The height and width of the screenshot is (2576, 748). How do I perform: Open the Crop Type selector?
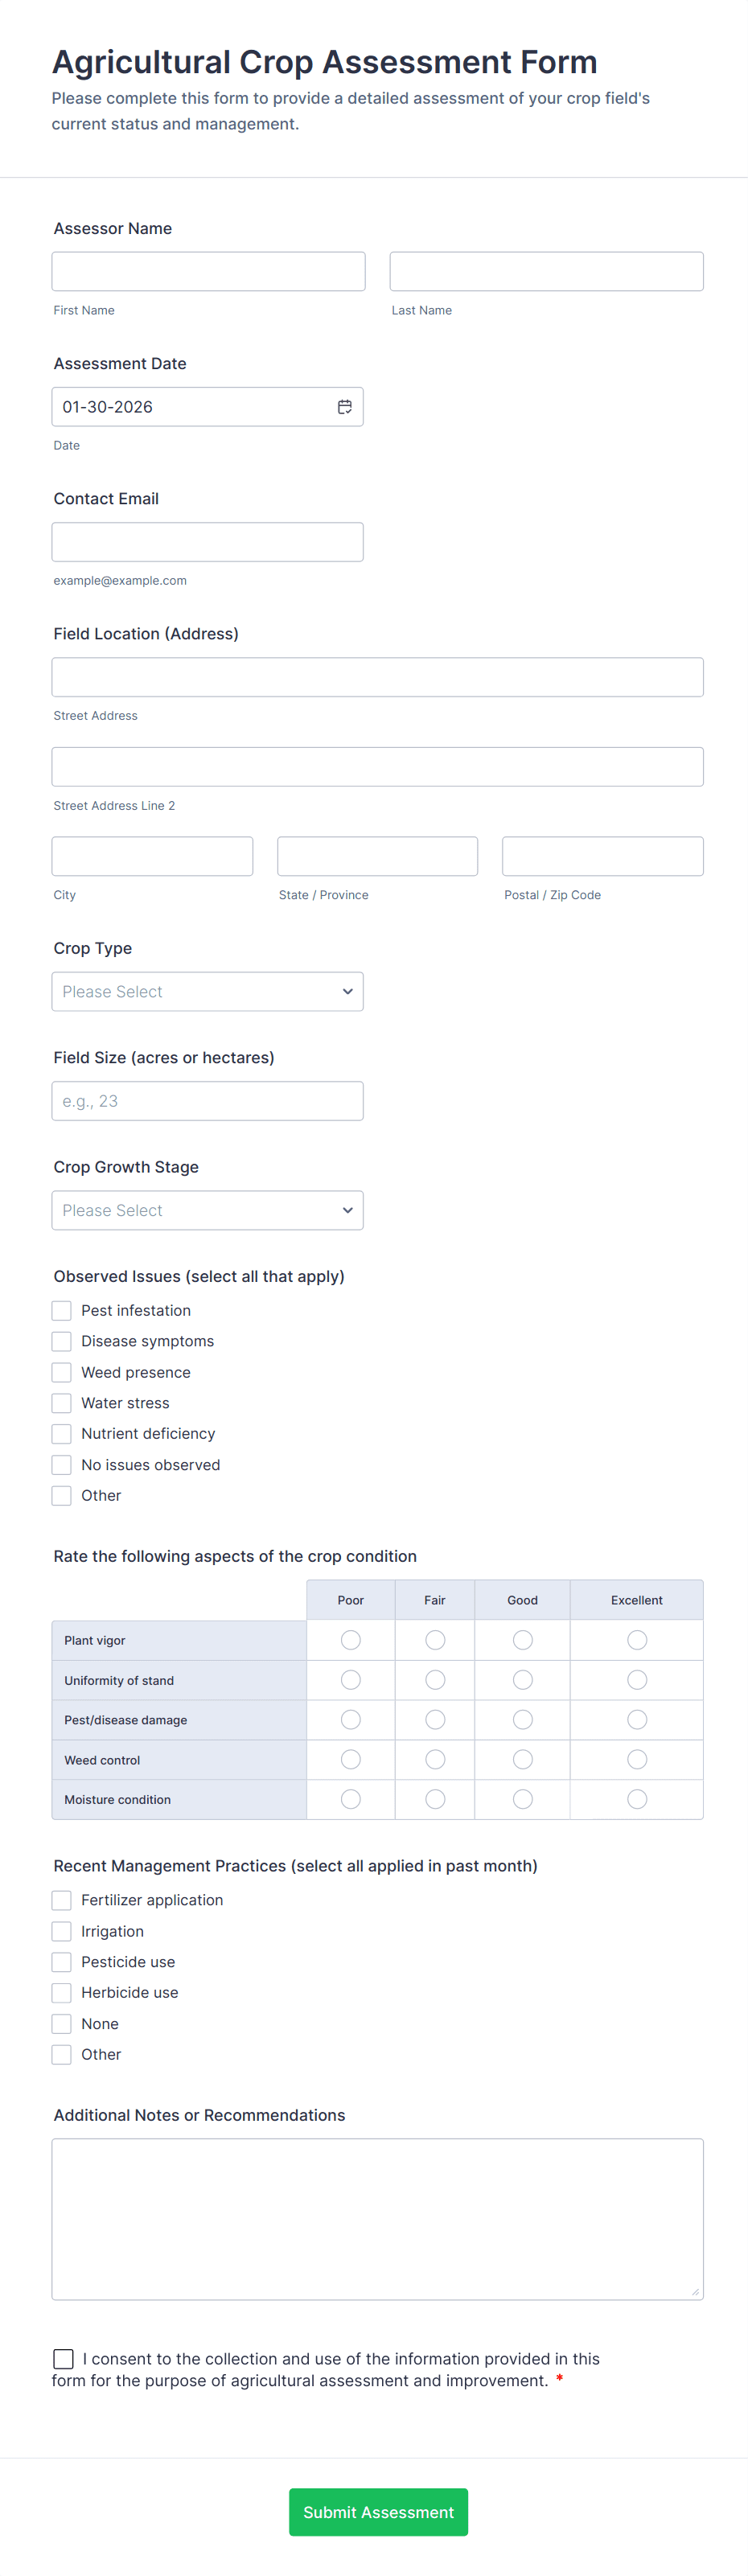point(207,991)
